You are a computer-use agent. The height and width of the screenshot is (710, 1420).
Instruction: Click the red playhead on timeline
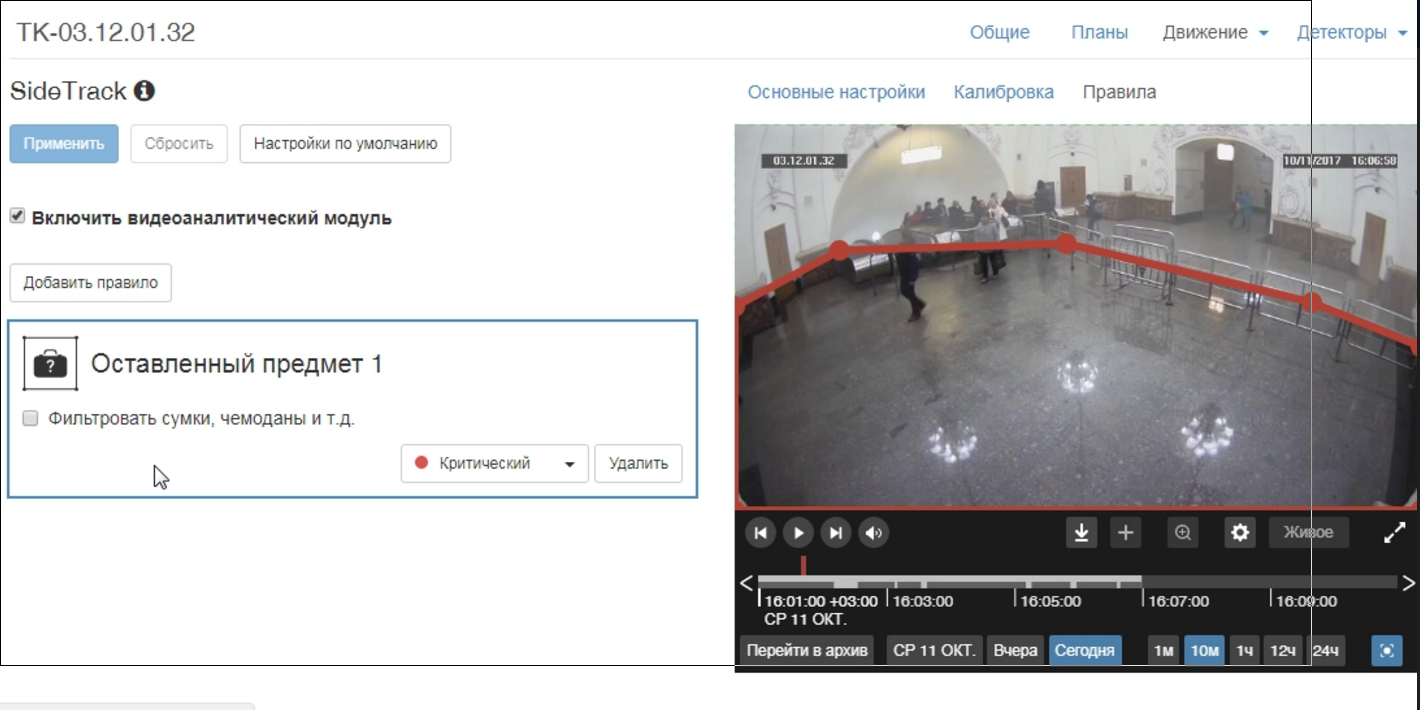803,566
